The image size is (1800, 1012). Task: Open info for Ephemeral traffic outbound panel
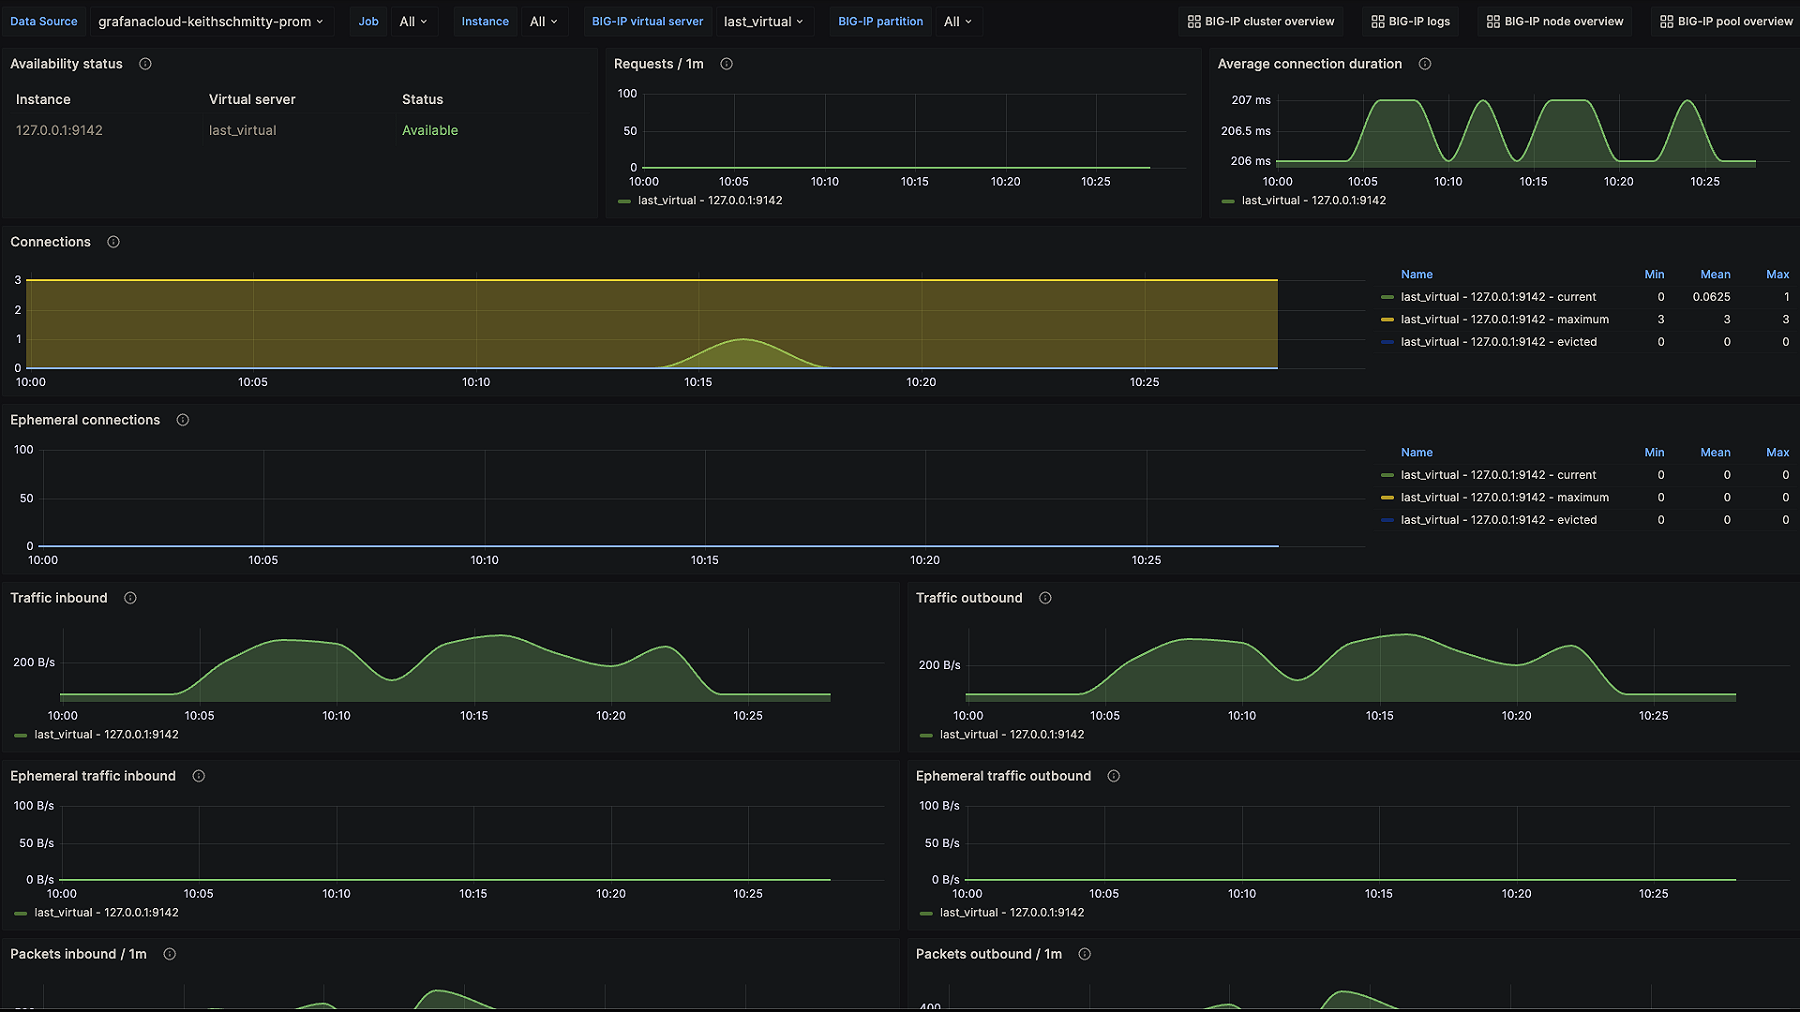click(1113, 775)
